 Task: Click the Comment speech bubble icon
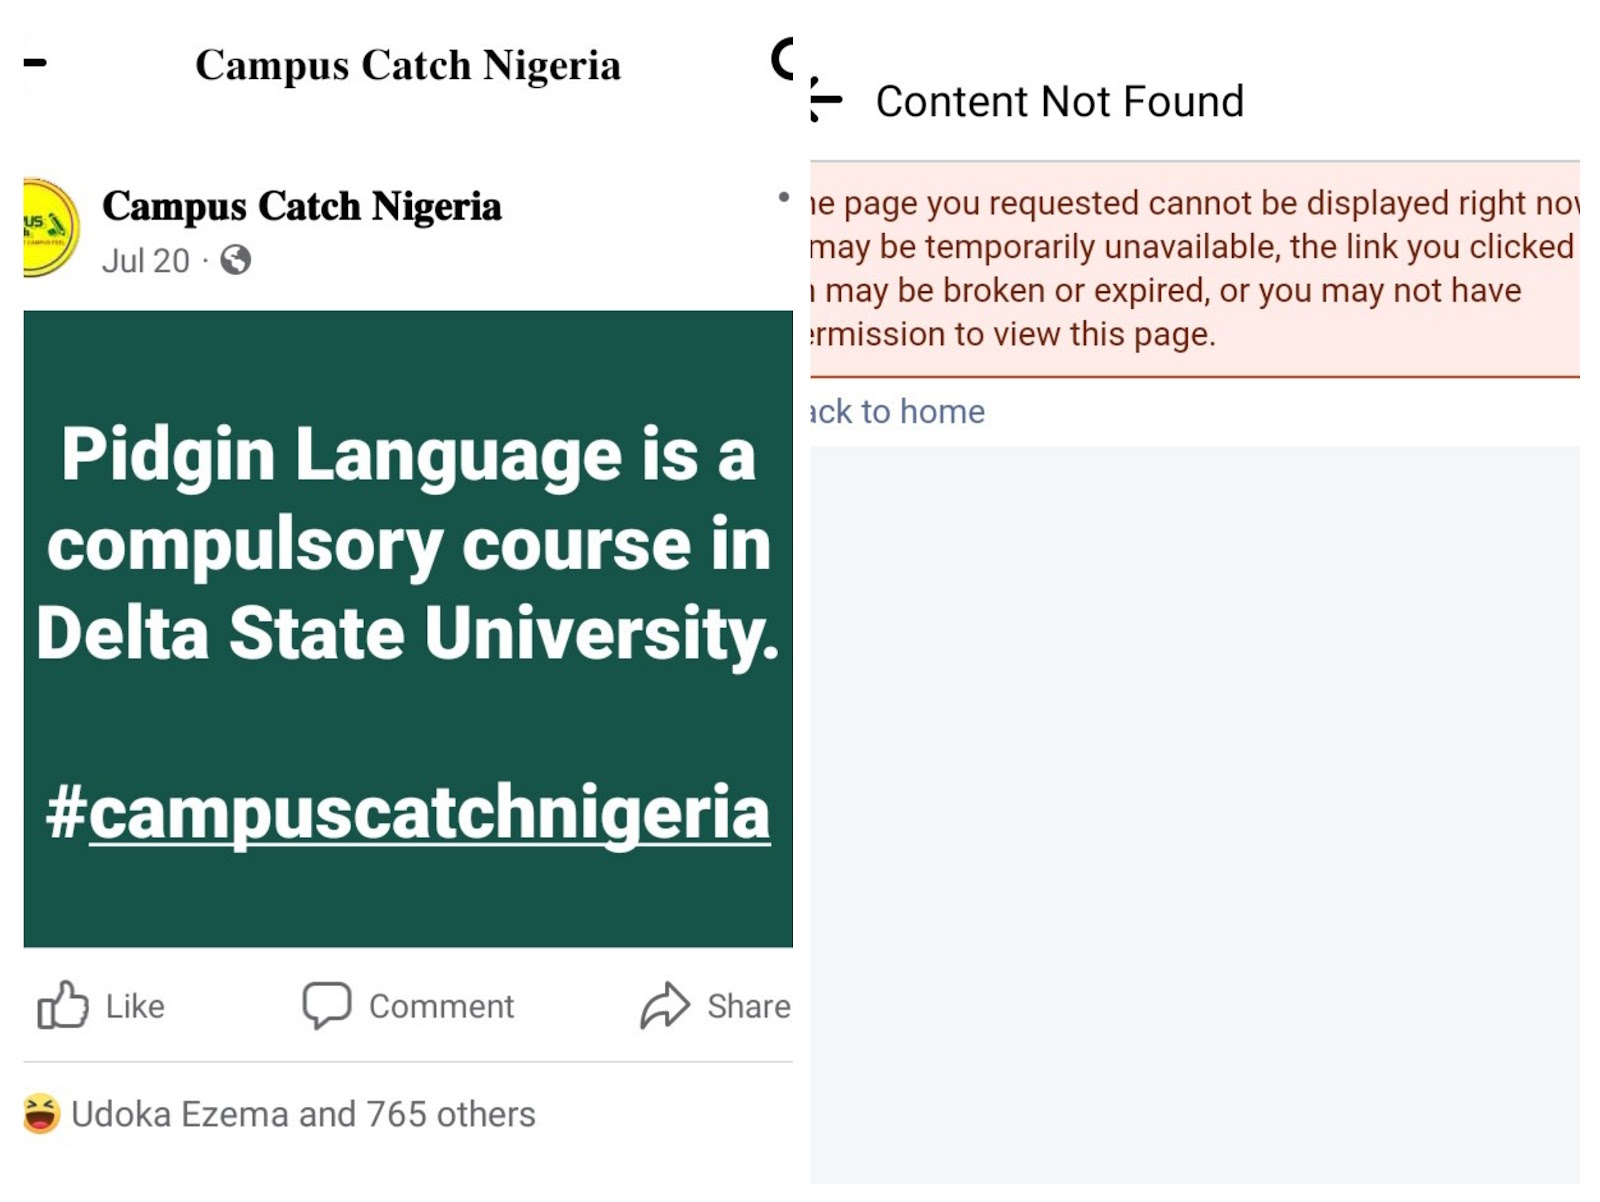(327, 1005)
